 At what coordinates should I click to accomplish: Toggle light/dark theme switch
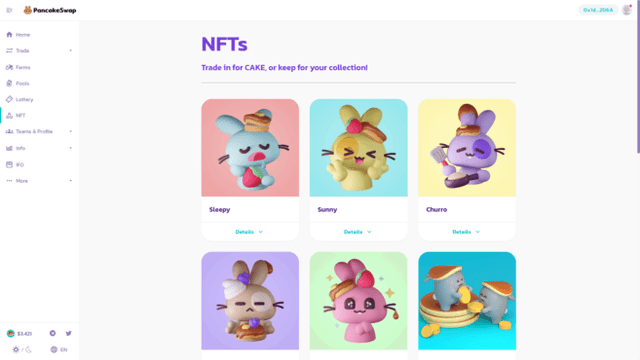coord(22,350)
